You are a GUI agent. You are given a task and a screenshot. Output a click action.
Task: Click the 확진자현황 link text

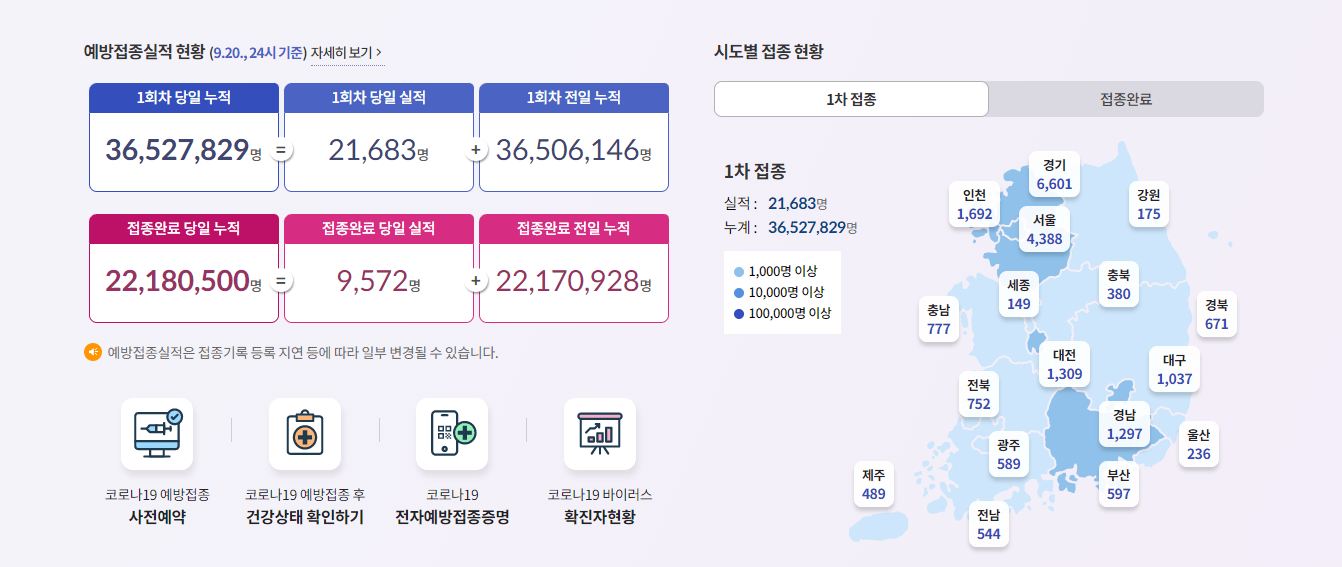[599, 517]
